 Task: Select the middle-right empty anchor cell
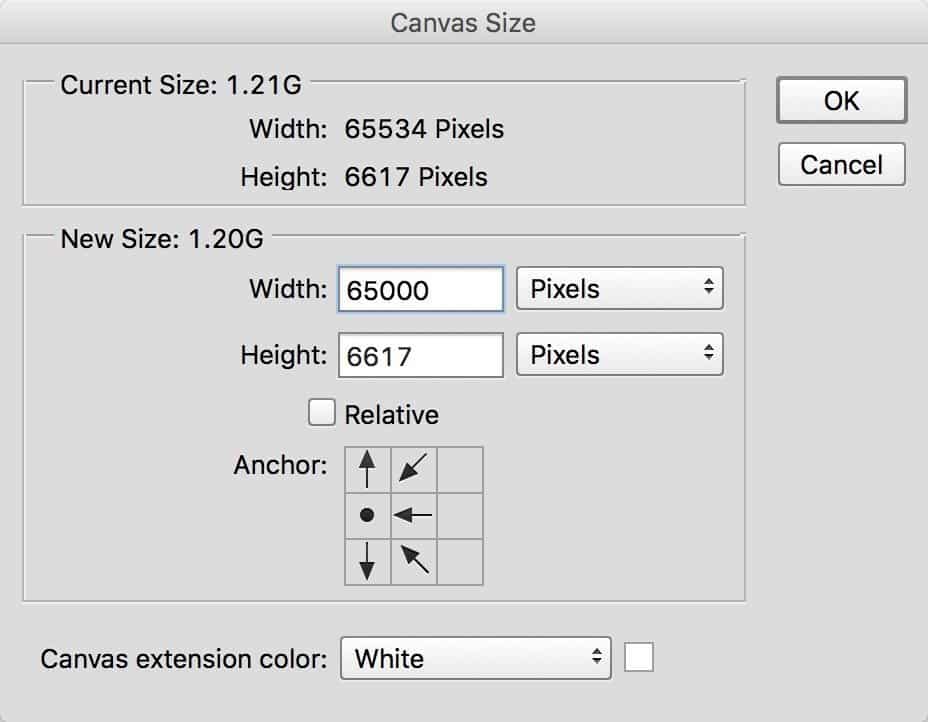(460, 515)
